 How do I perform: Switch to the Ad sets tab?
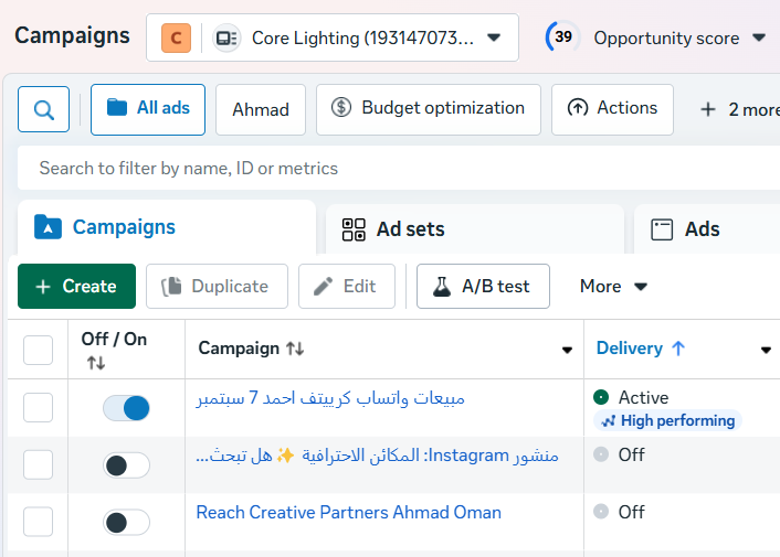point(475,229)
